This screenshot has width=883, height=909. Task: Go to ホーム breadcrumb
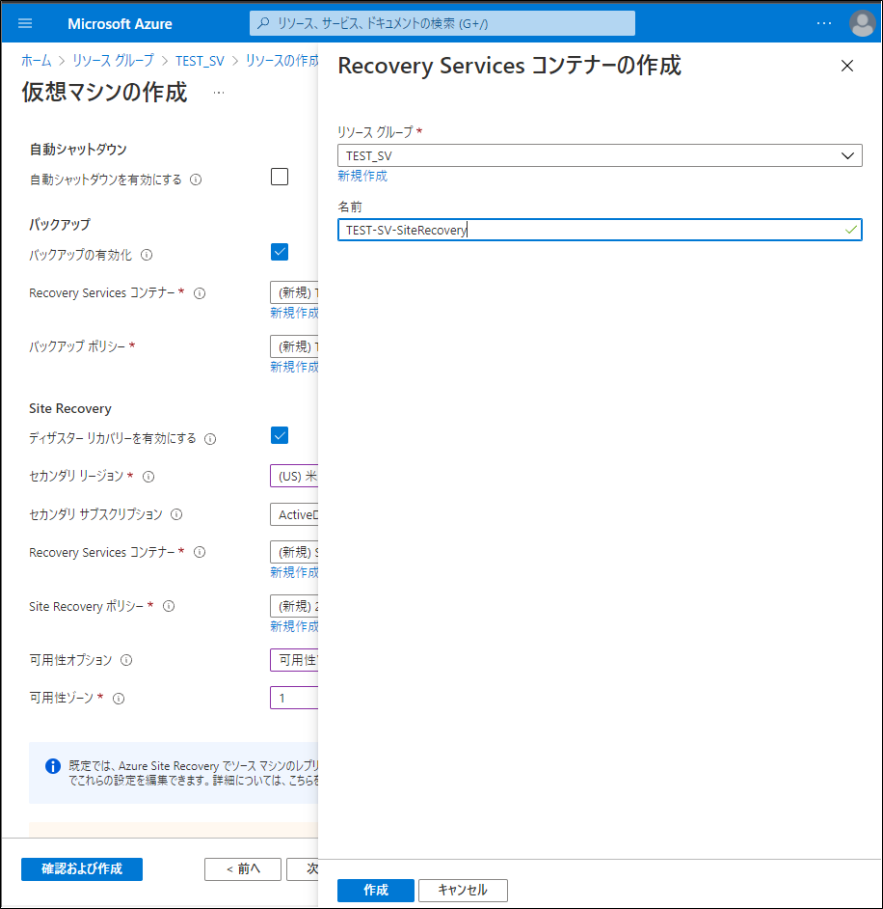(x=36, y=61)
